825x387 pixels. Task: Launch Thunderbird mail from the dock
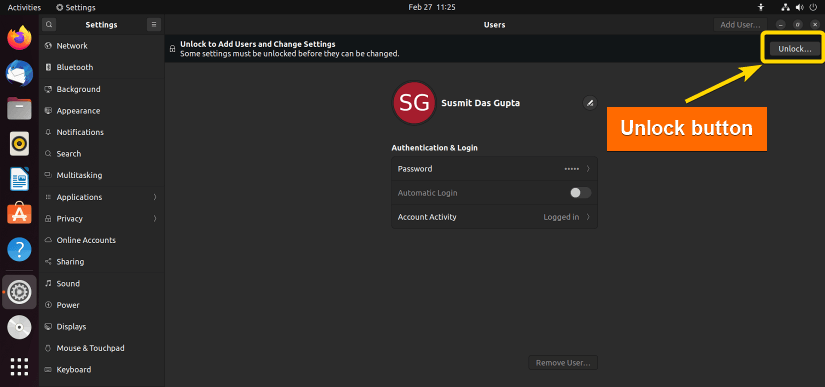(x=19, y=73)
